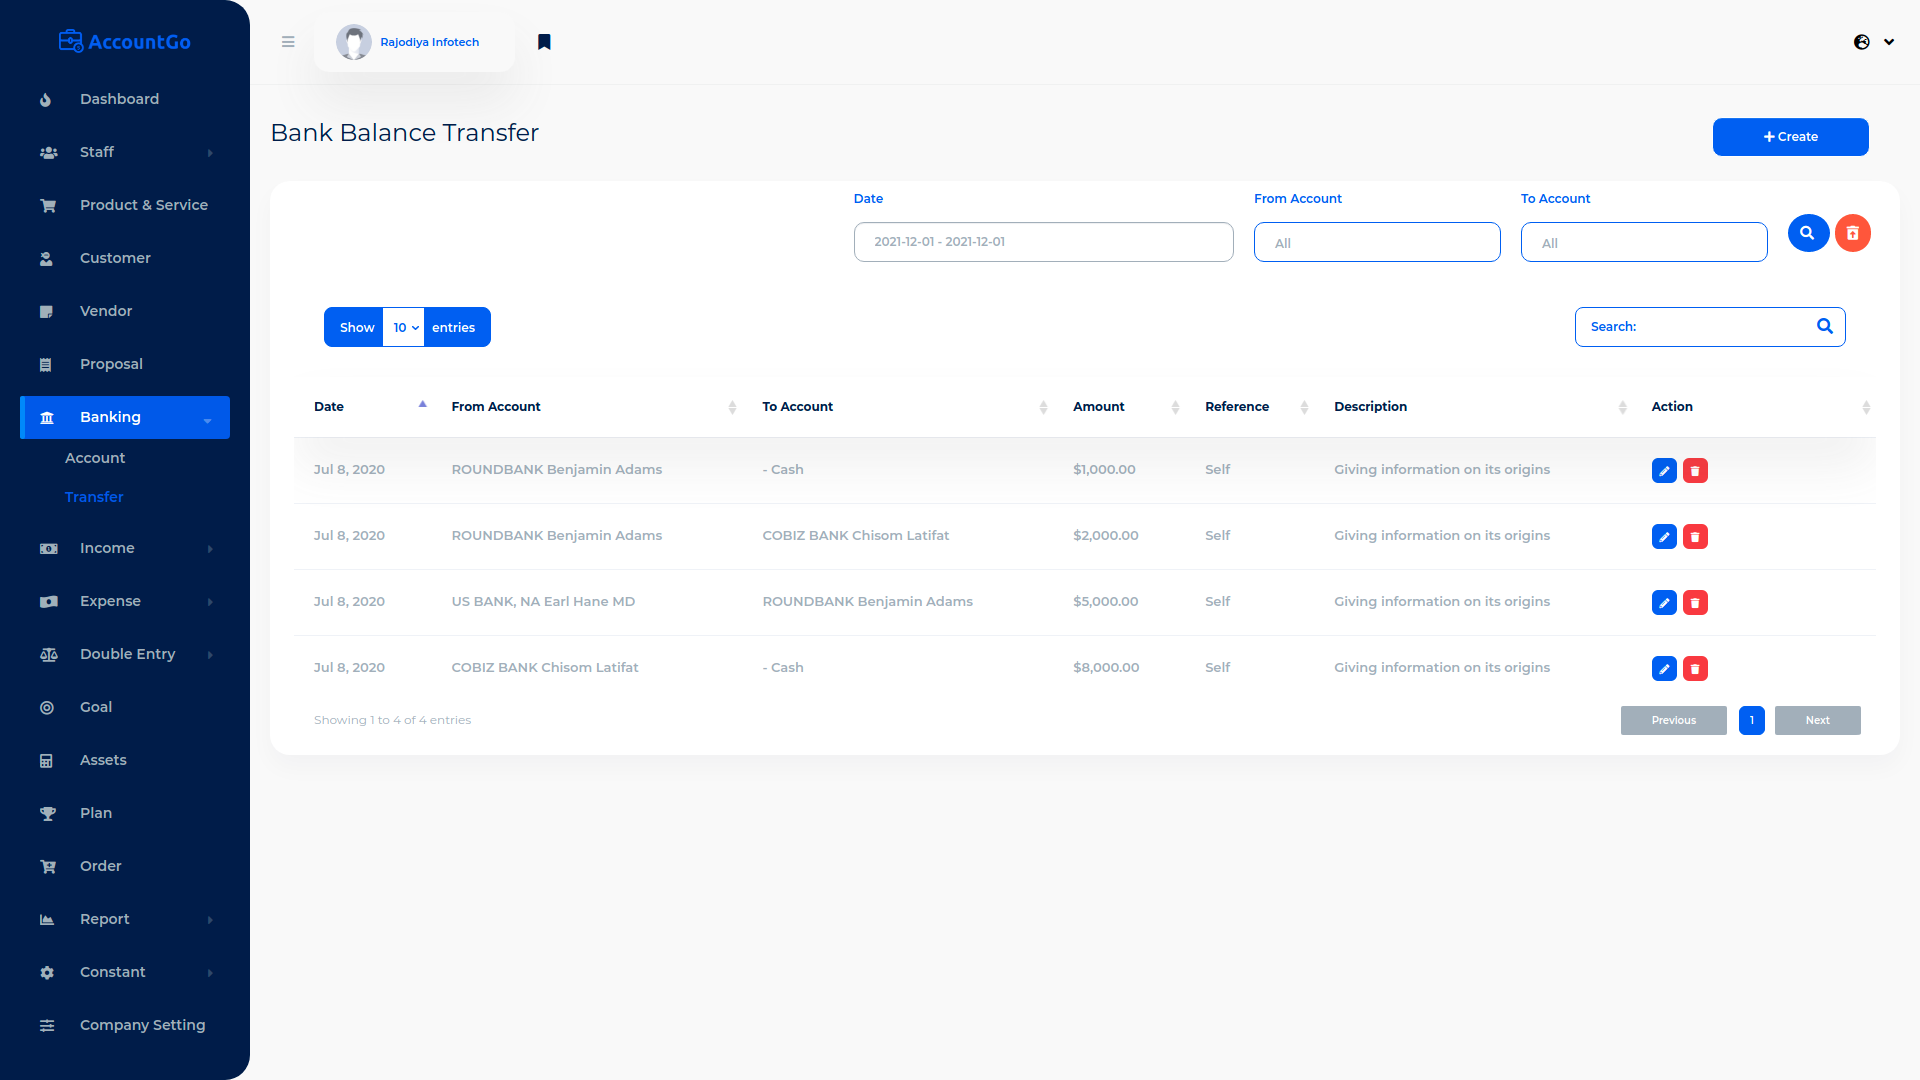Expand the Constant submenu
1920x1080 pixels.
[x=125, y=972]
